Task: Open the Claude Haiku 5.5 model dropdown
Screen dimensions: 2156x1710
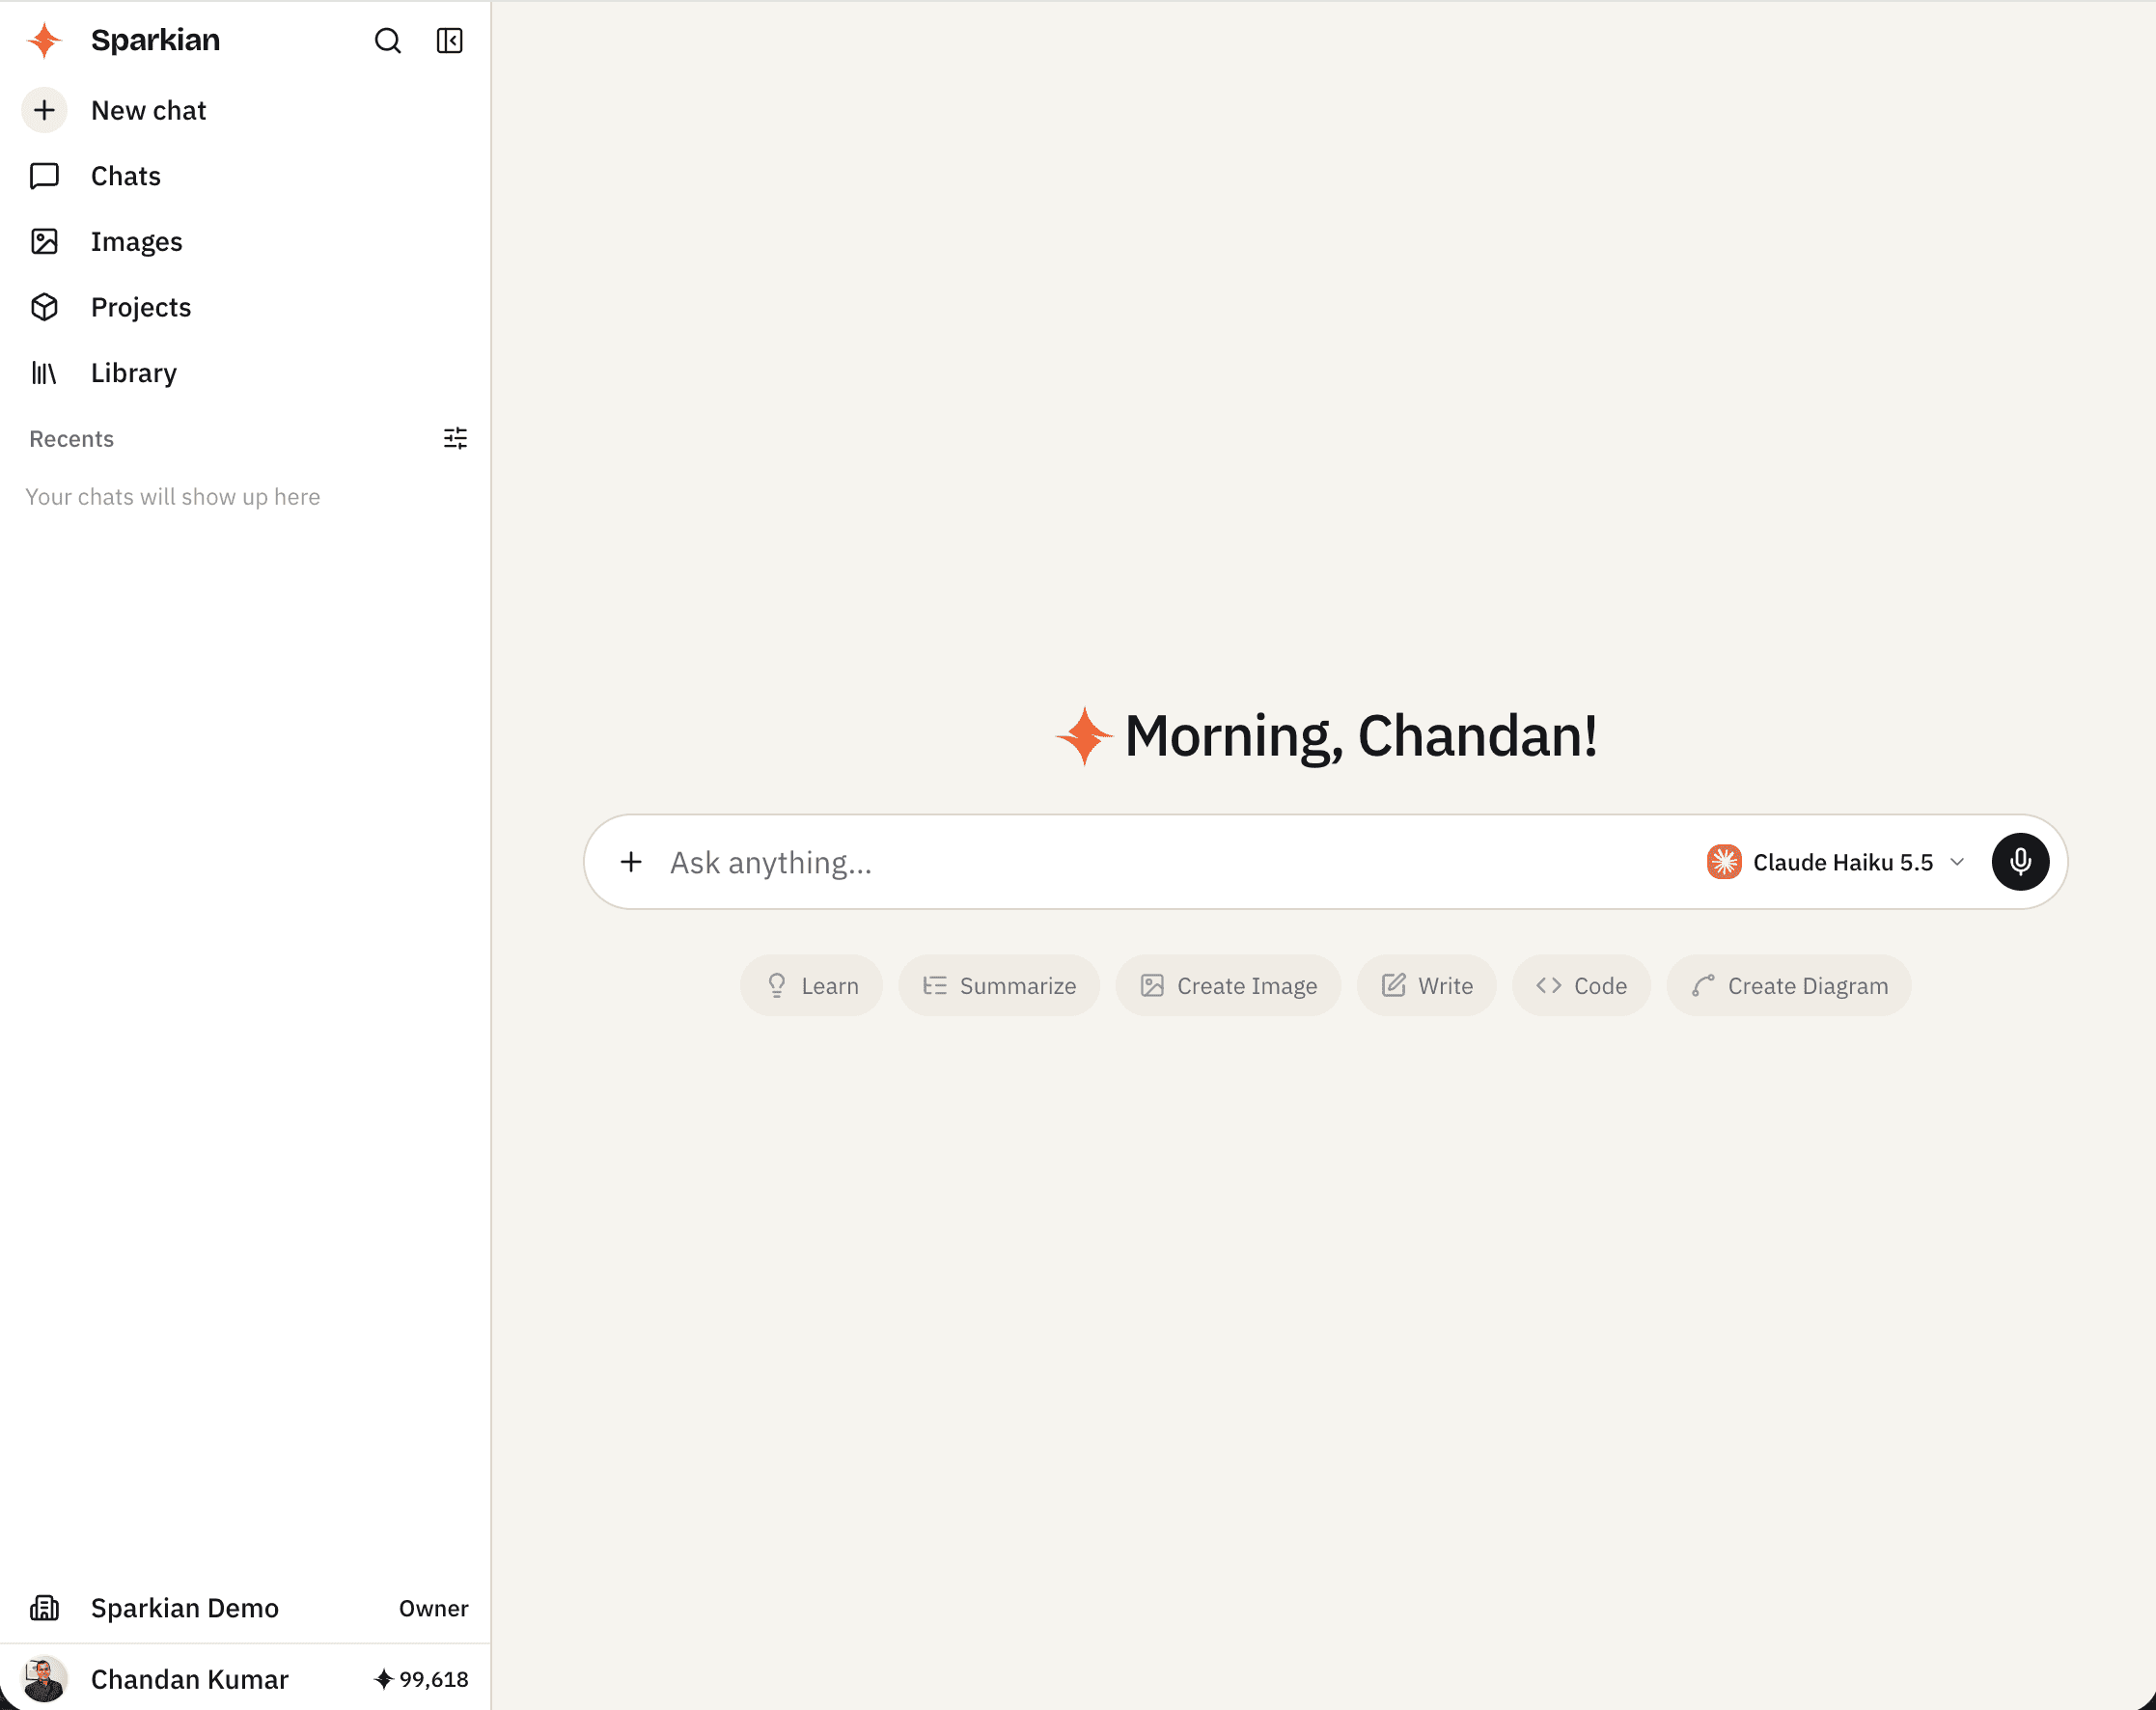Action: click(1836, 862)
